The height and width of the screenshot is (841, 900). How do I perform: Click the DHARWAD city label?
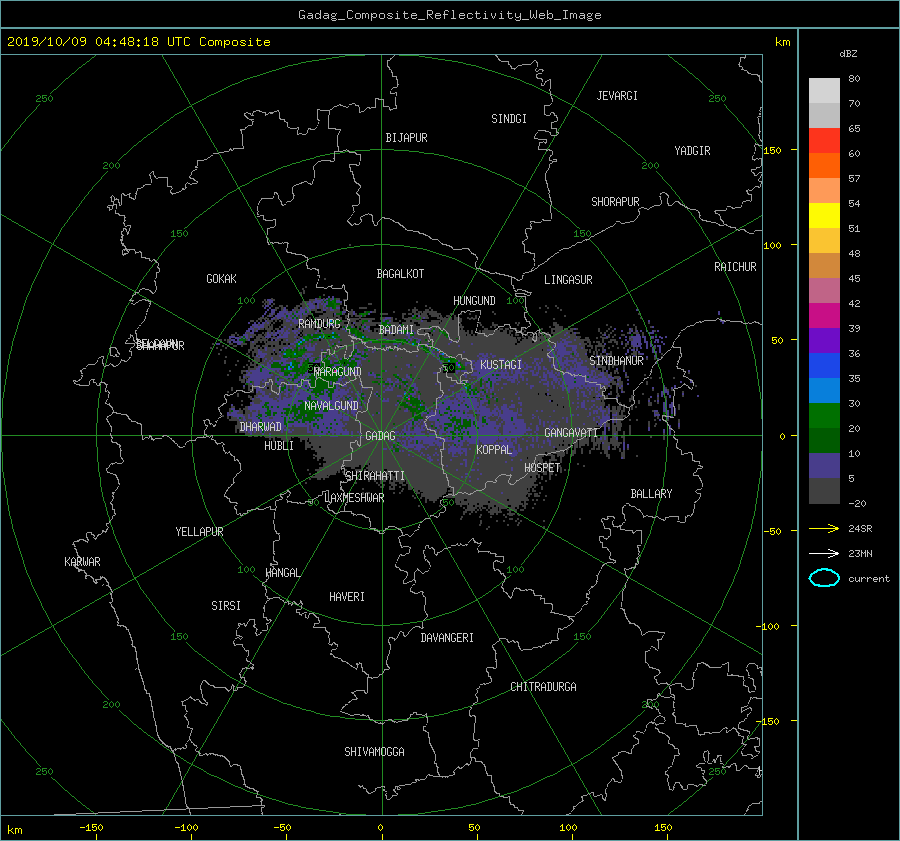260,427
